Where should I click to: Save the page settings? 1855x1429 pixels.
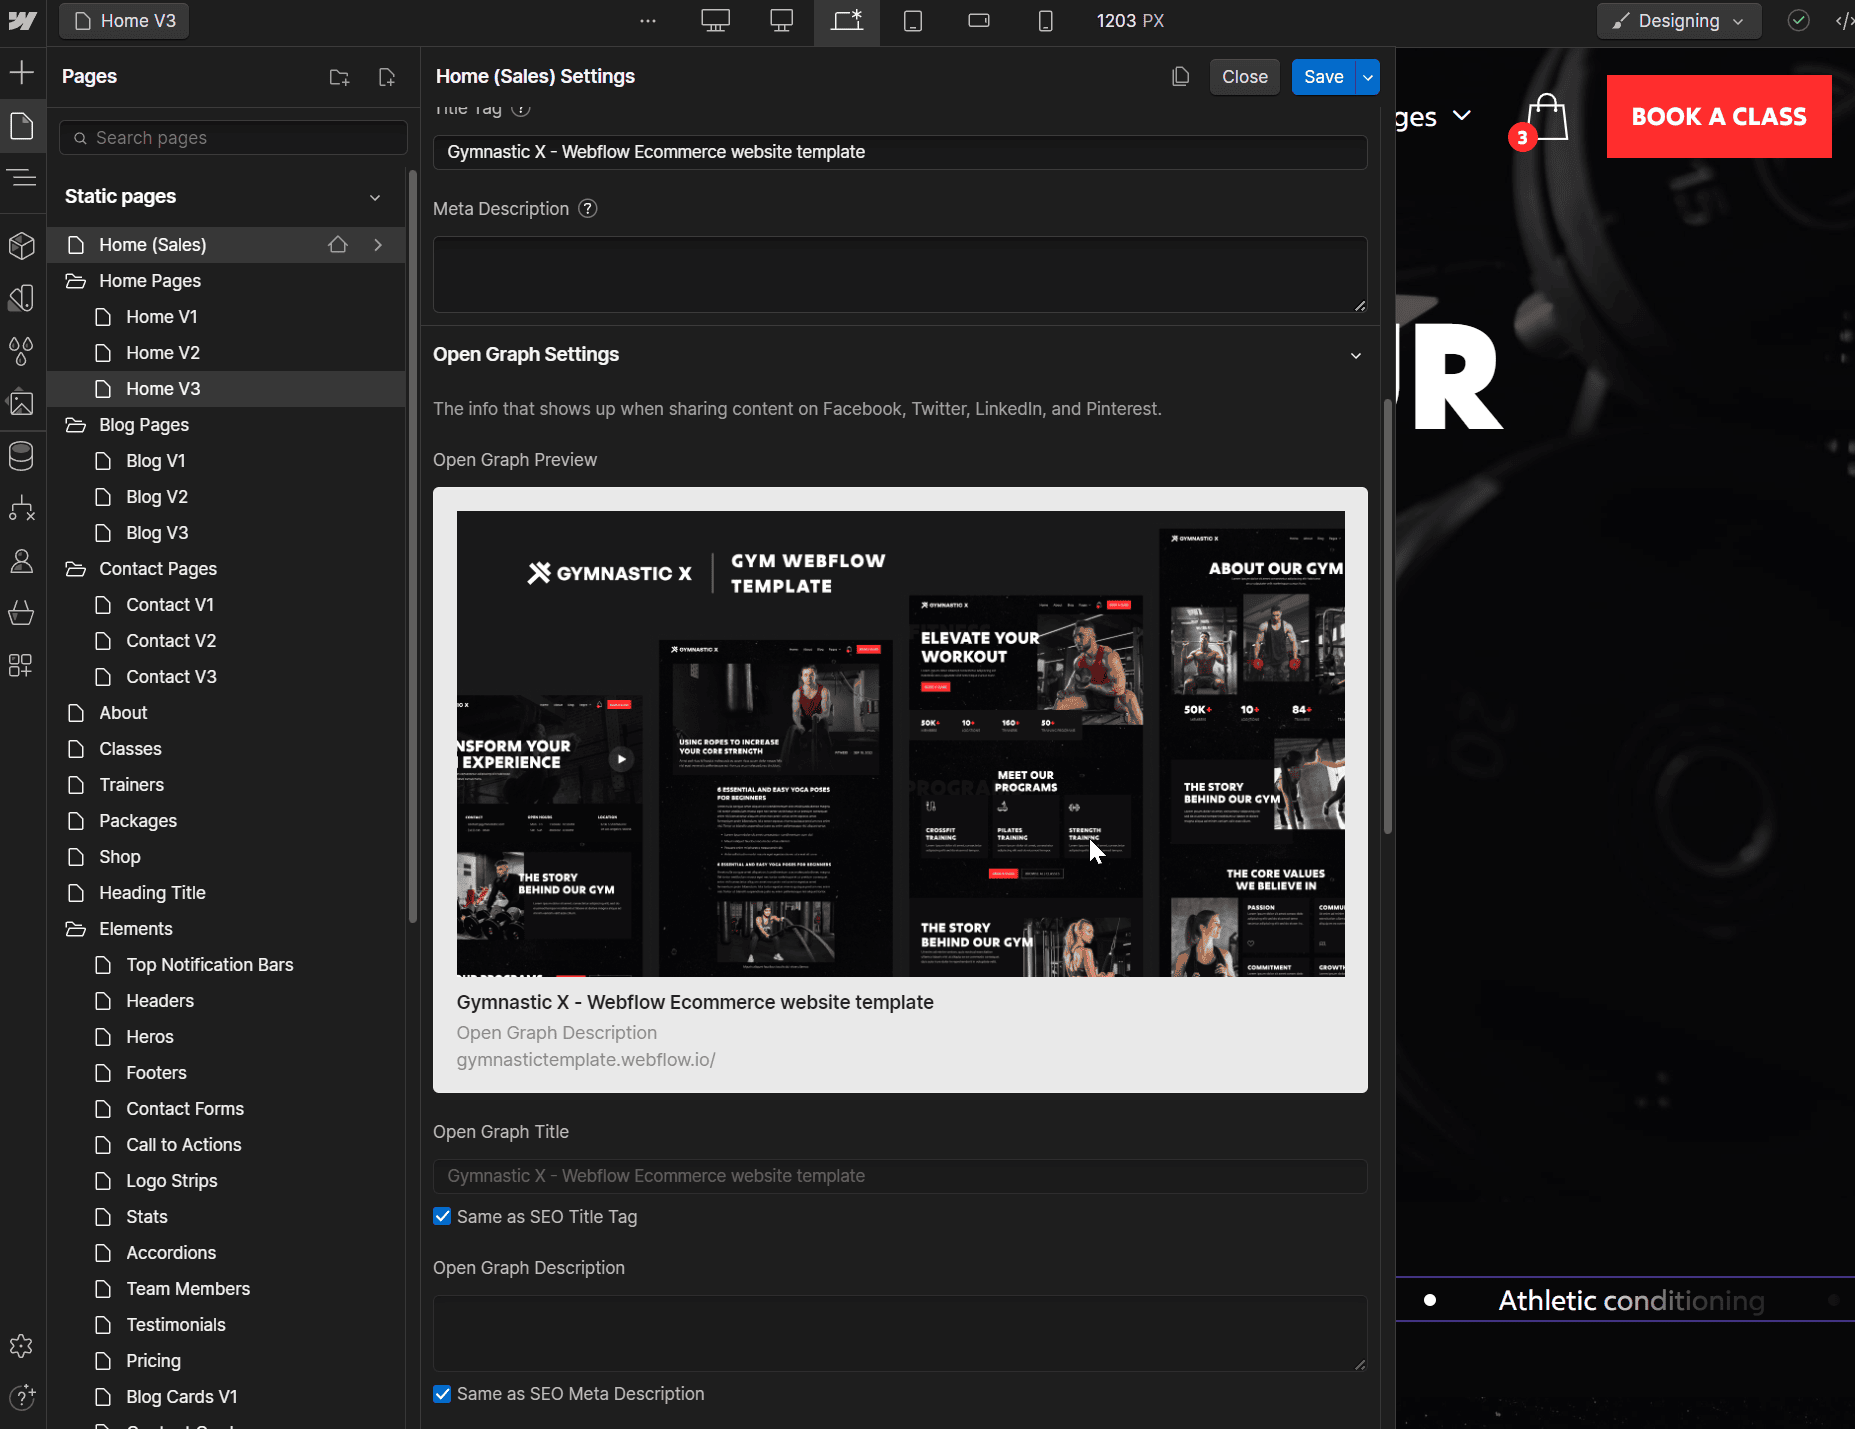click(1323, 77)
